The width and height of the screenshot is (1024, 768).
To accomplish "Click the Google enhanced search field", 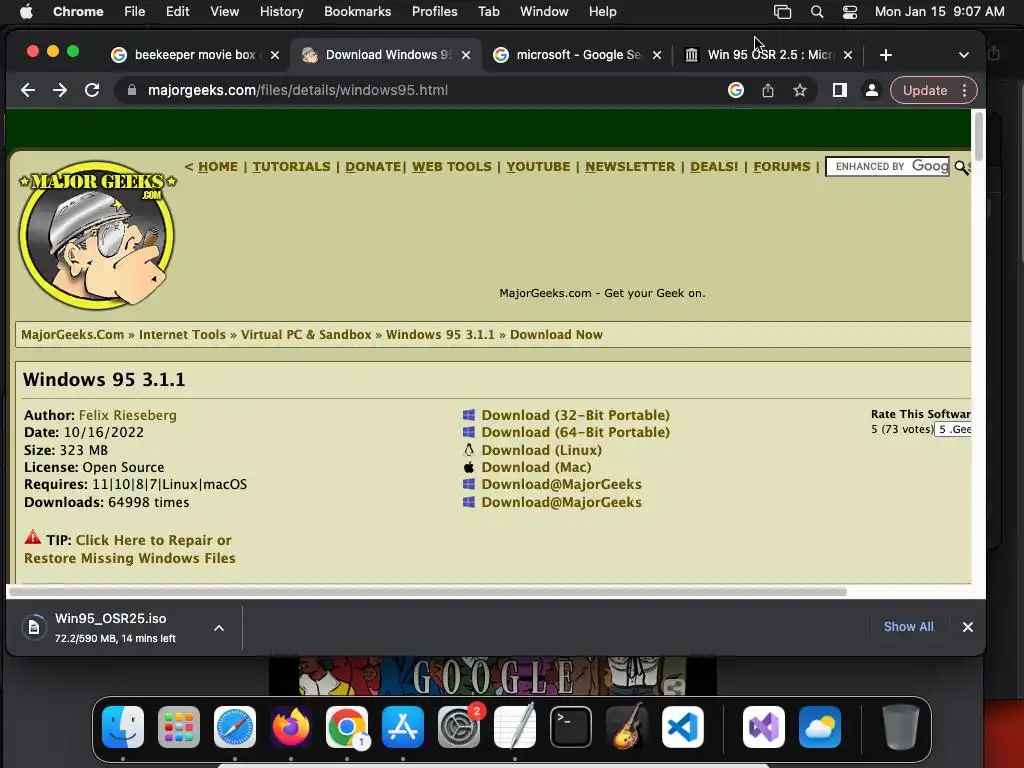I will [887, 167].
